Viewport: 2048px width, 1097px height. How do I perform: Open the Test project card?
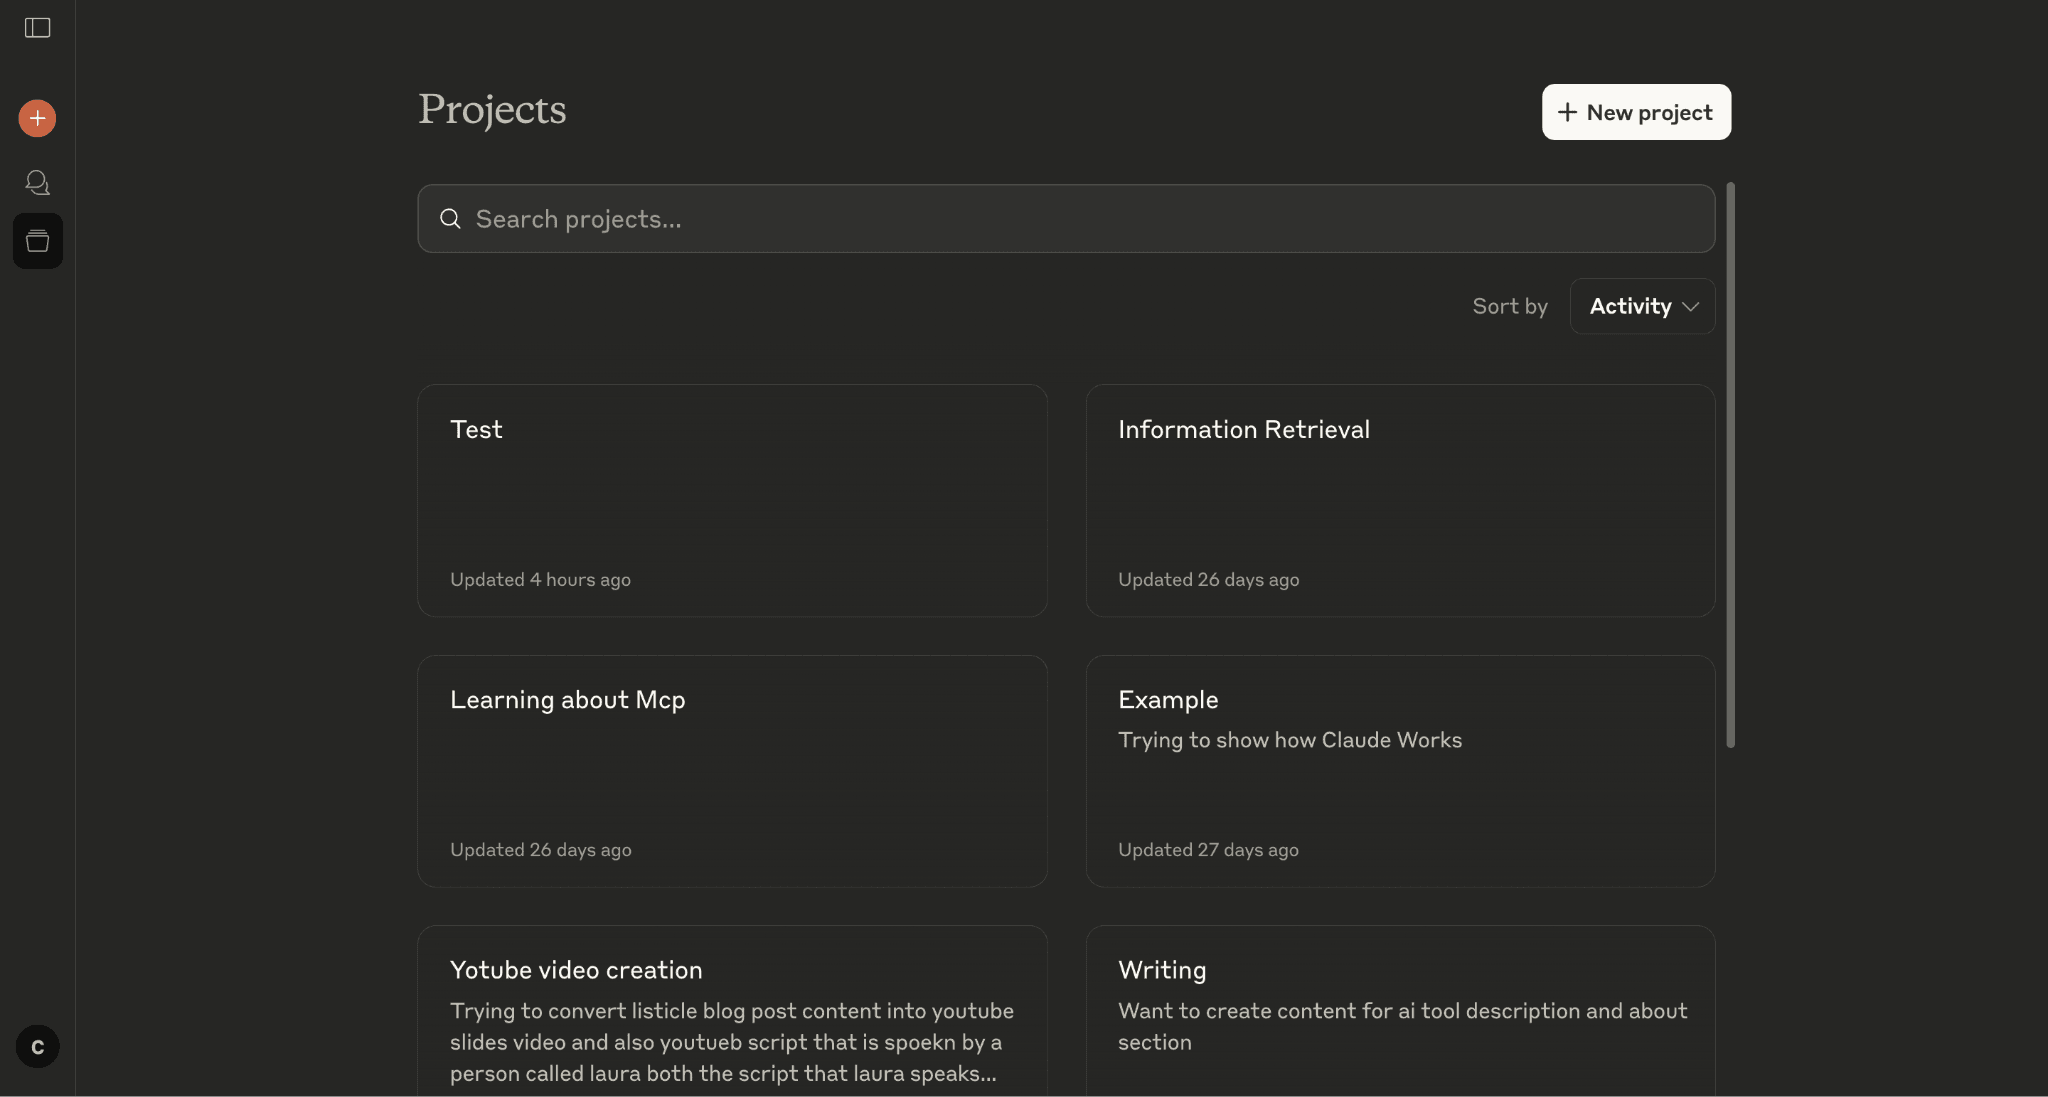coord(732,500)
